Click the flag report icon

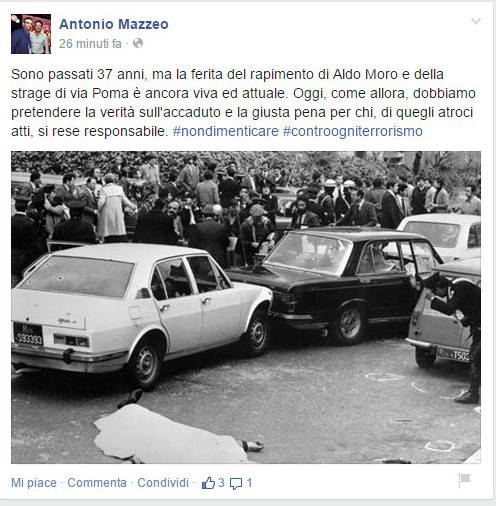point(464,480)
